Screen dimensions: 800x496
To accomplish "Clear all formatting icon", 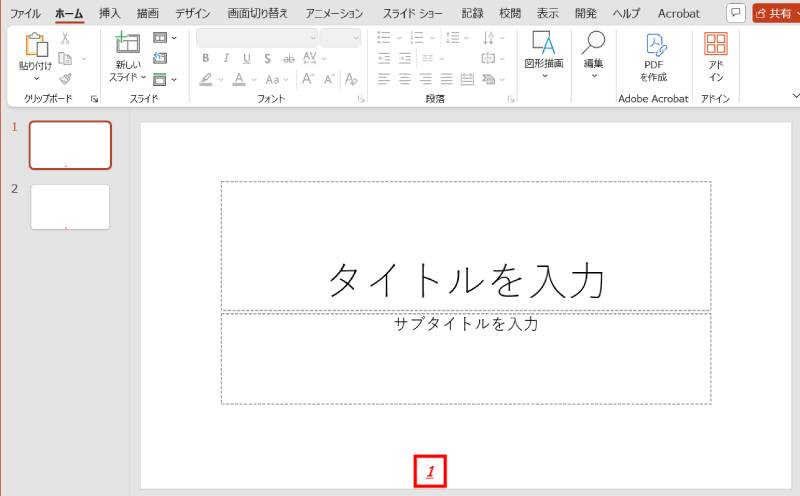I will 351,79.
